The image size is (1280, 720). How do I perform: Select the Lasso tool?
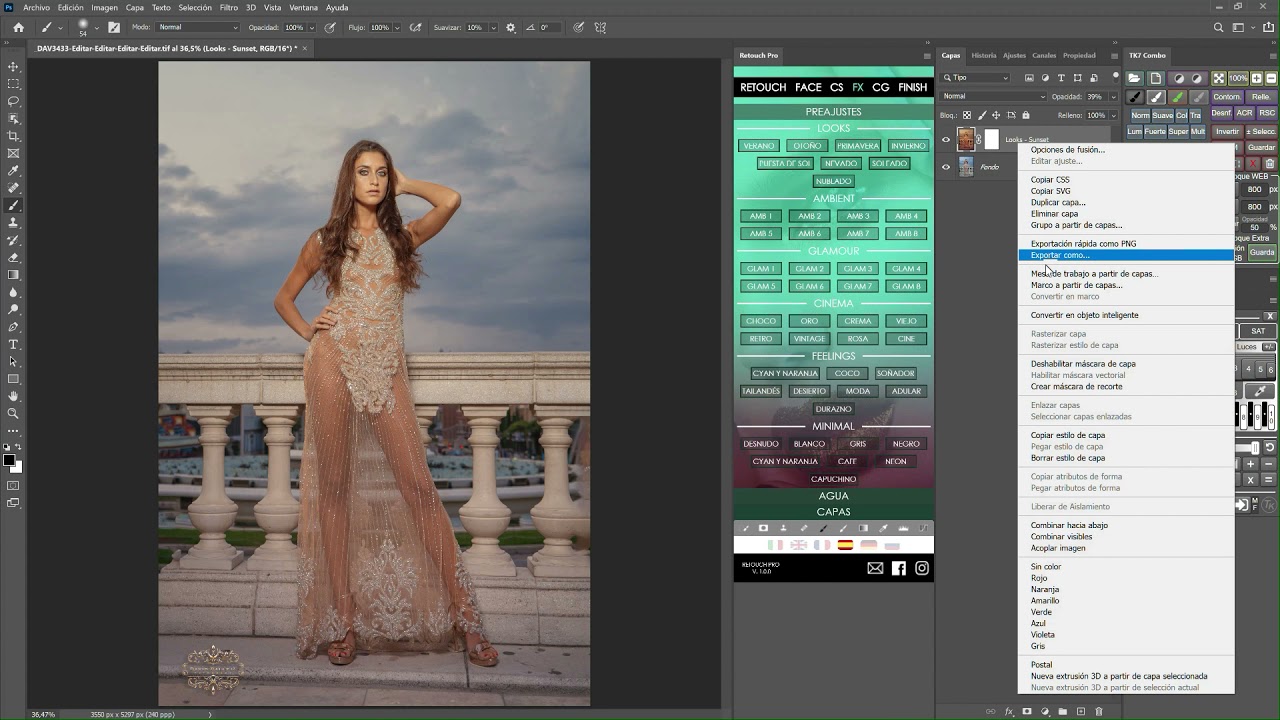coord(13,101)
